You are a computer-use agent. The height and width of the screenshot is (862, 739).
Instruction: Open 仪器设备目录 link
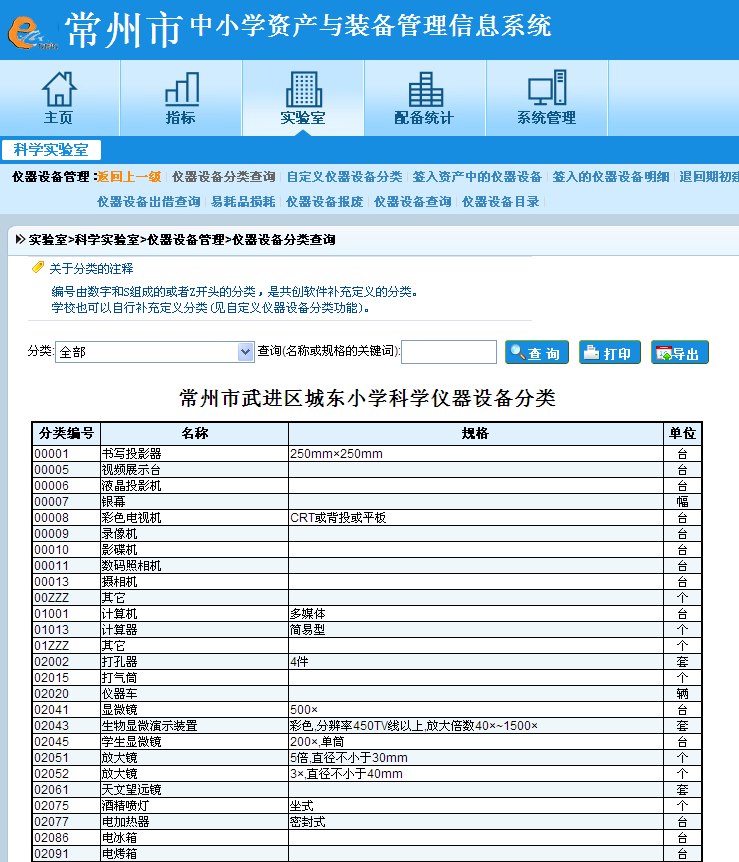(x=500, y=202)
